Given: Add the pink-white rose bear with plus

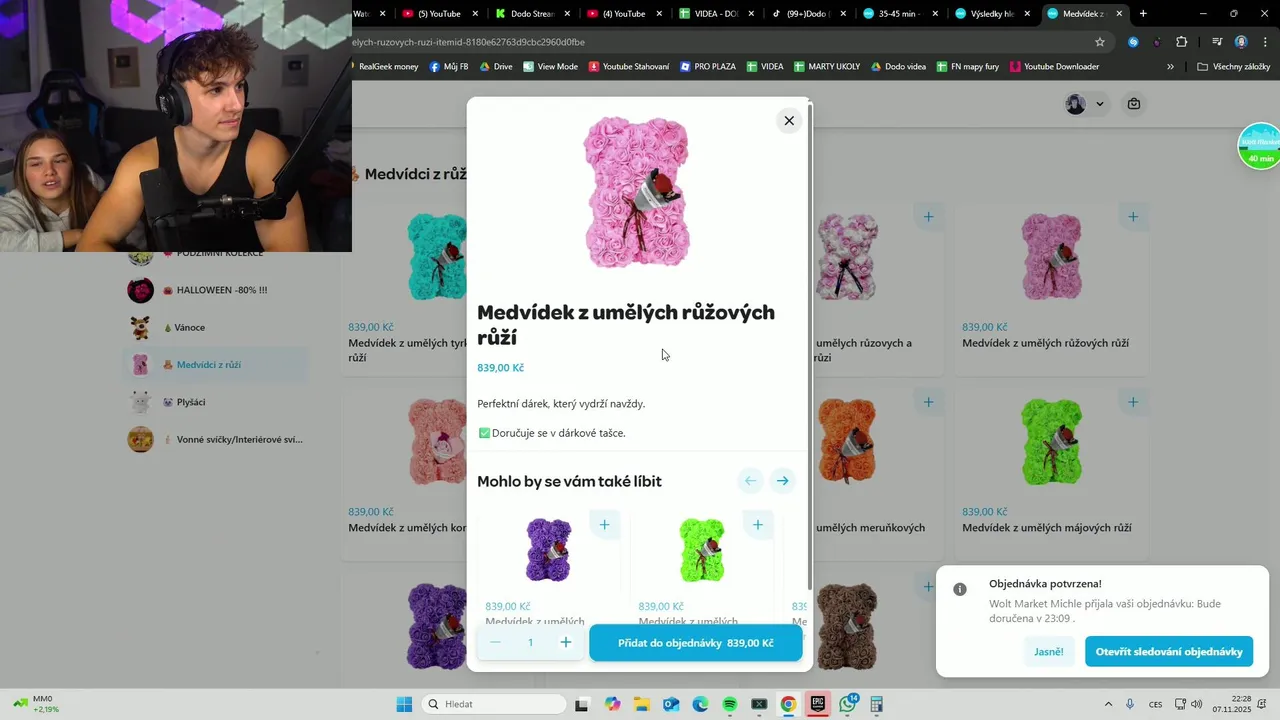Looking at the screenshot, I should pos(928,217).
